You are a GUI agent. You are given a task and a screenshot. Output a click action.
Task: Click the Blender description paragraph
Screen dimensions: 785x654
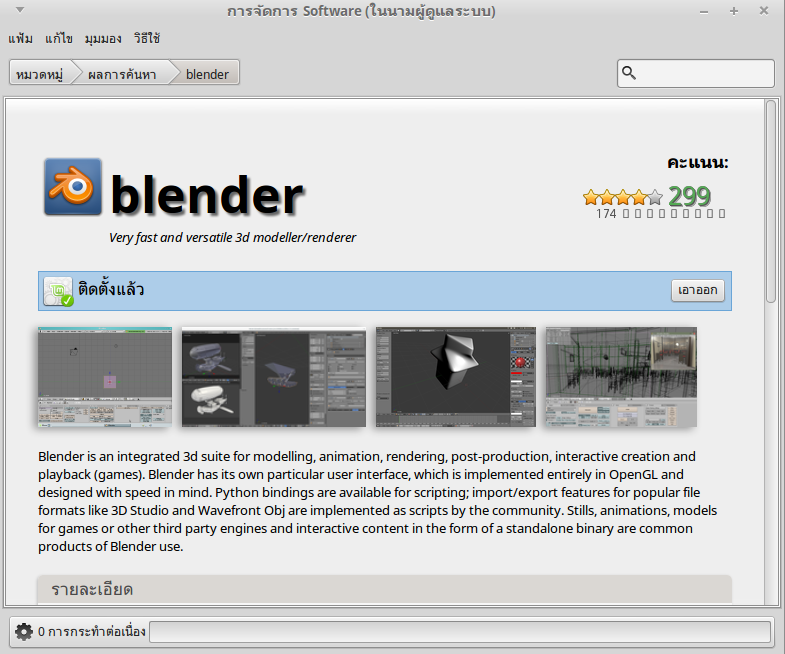[378, 501]
